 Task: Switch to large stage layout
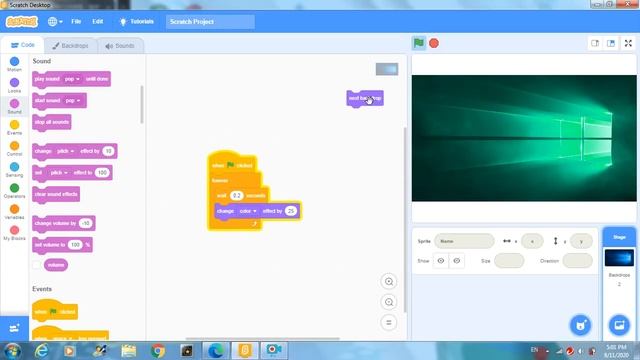coord(611,43)
